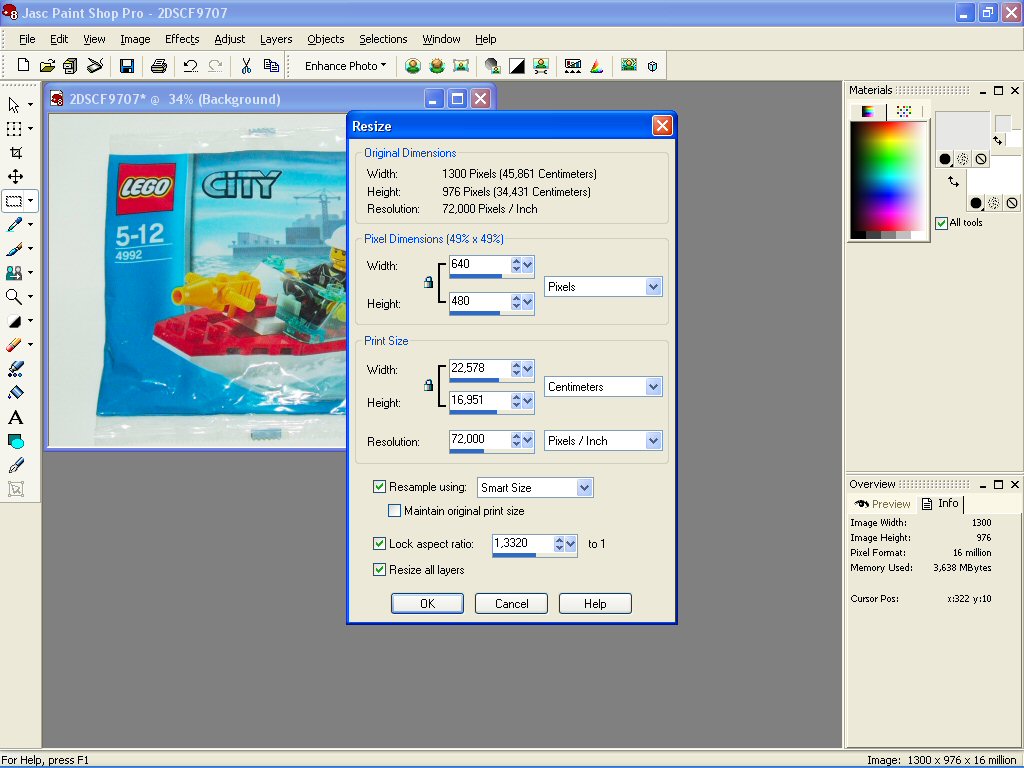Click the Cut scissors icon
This screenshot has width=1024, height=768.
tap(245, 66)
